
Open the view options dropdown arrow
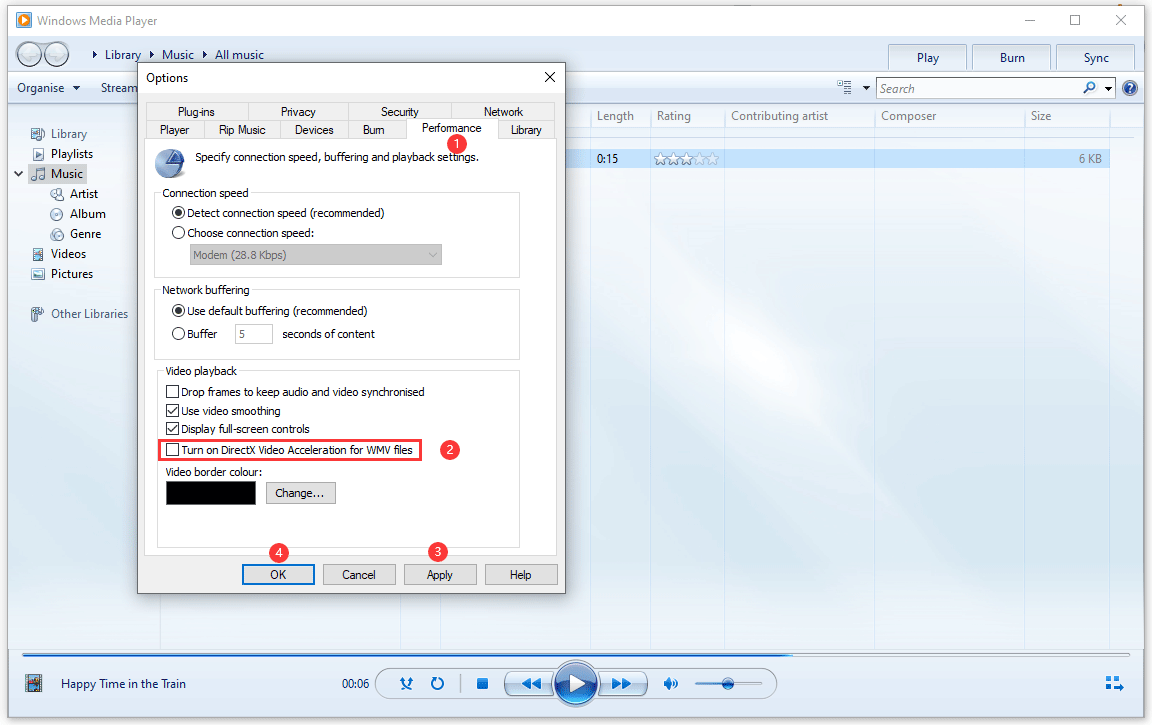point(866,88)
